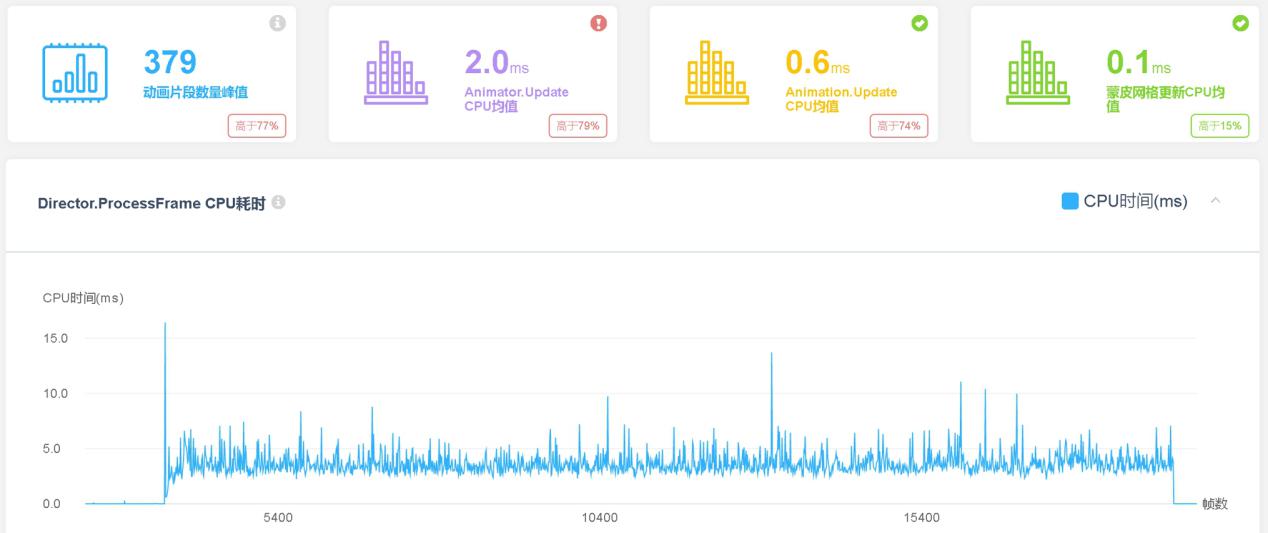The width and height of the screenshot is (1268, 533).
Task: Click the green 高于15% badge
Action: 1220,126
